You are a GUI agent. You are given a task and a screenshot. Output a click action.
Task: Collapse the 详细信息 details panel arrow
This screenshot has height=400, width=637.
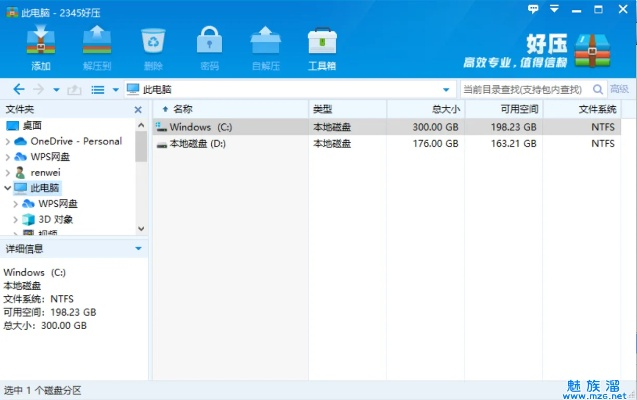click(x=138, y=248)
